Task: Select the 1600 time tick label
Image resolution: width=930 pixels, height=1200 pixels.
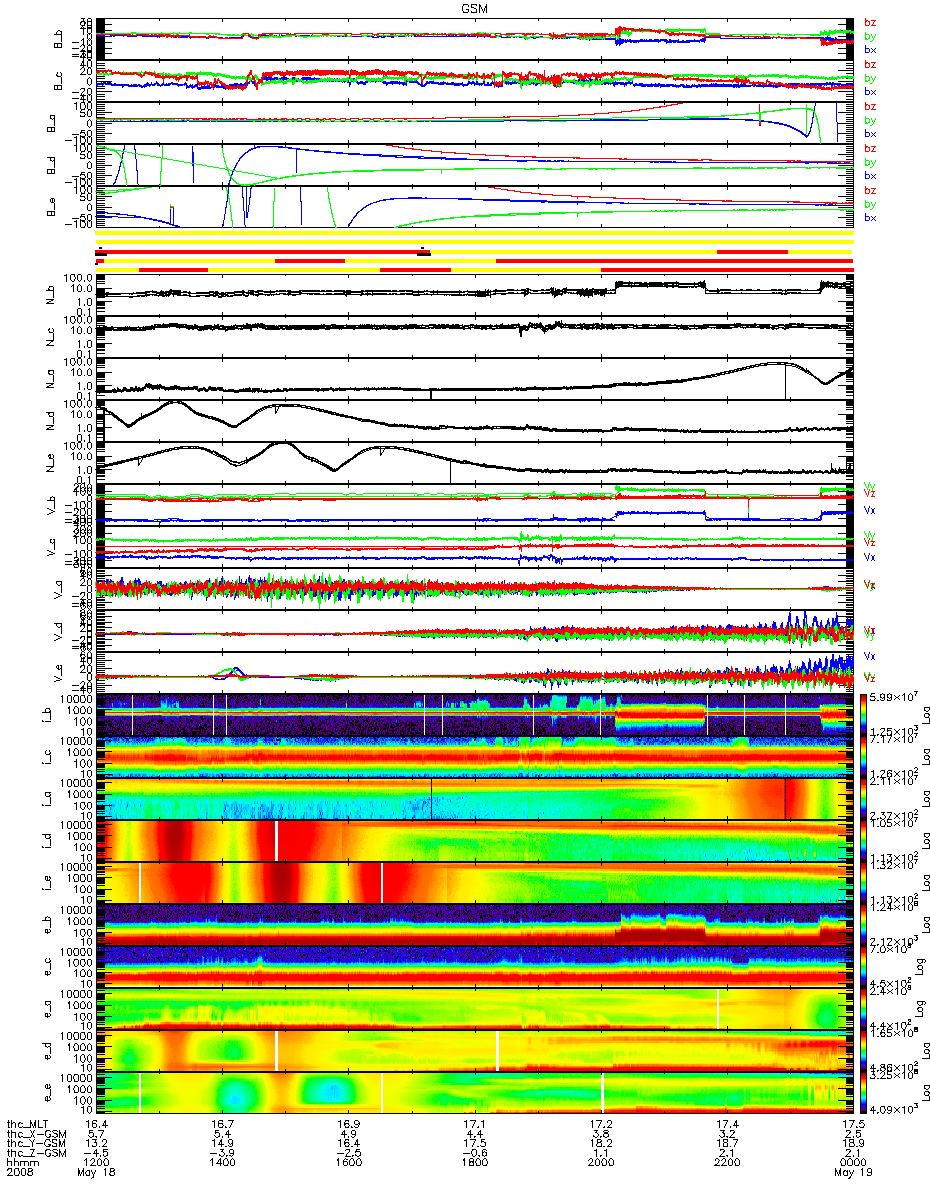Action: tap(349, 1162)
